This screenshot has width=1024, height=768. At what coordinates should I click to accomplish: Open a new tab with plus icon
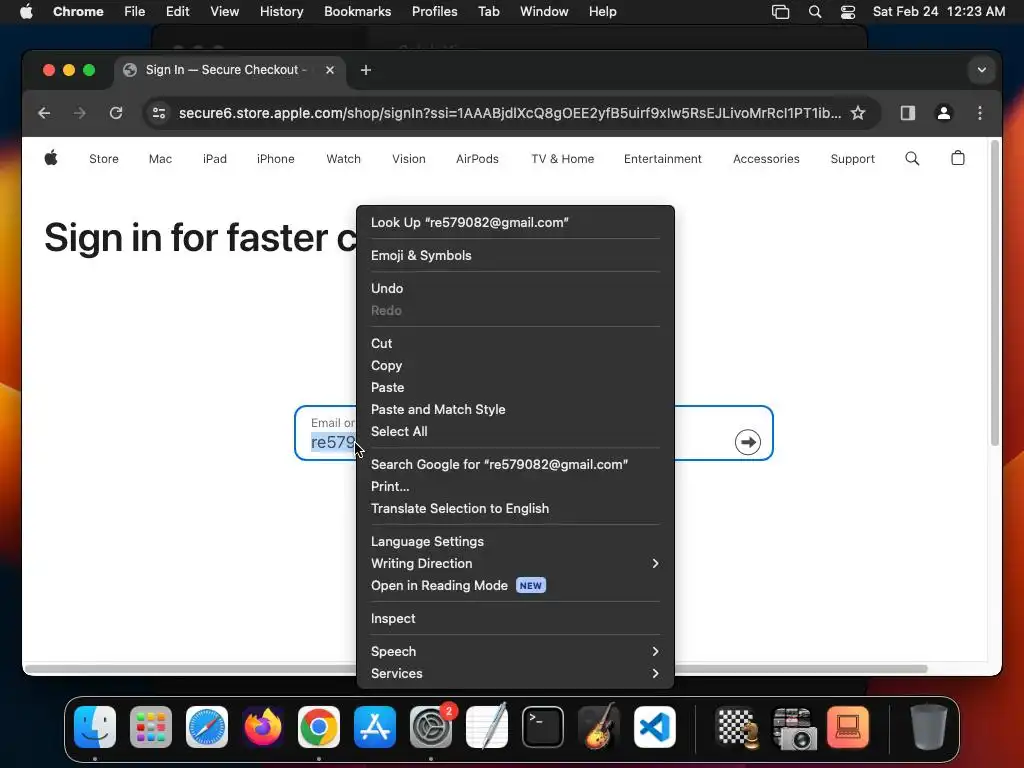[366, 70]
